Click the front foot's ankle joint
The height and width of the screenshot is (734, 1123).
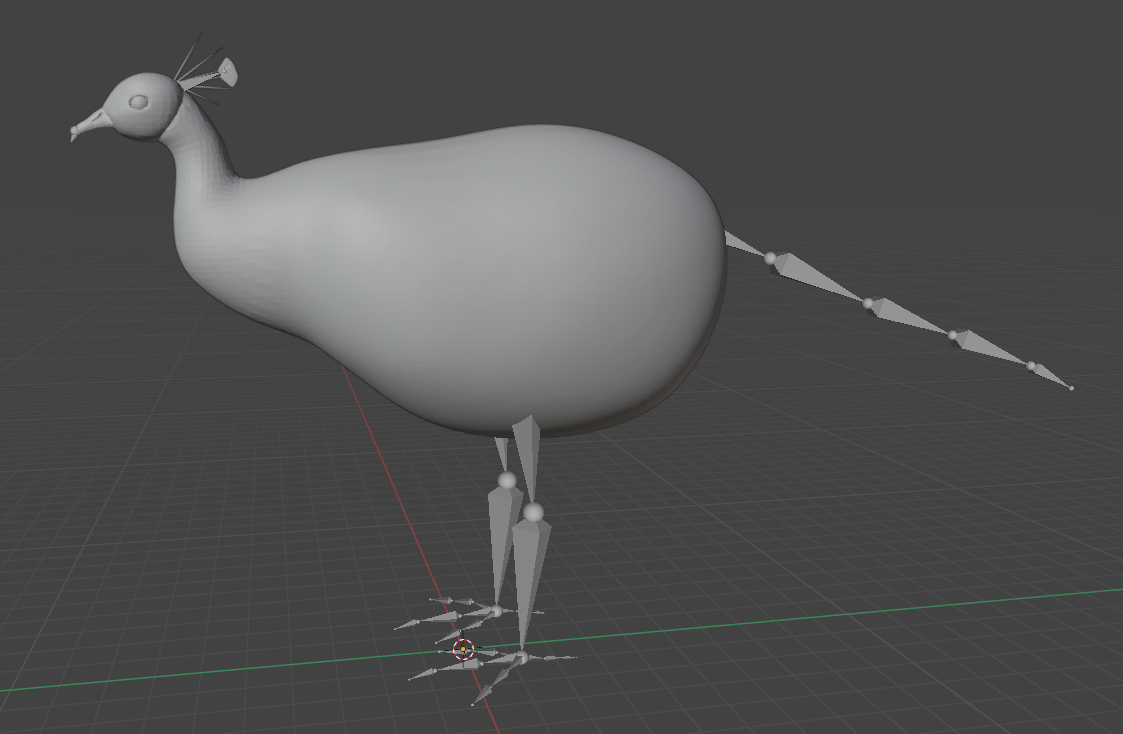522,657
